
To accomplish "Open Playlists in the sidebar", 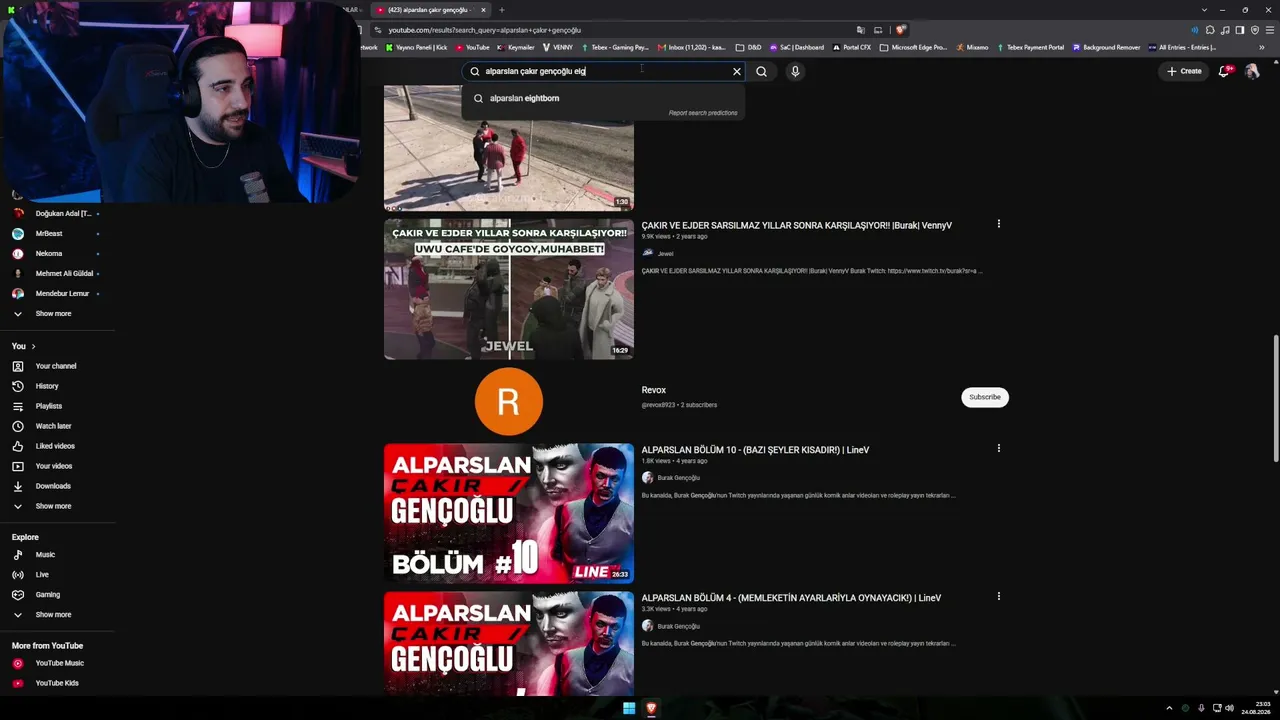I will (49, 406).
